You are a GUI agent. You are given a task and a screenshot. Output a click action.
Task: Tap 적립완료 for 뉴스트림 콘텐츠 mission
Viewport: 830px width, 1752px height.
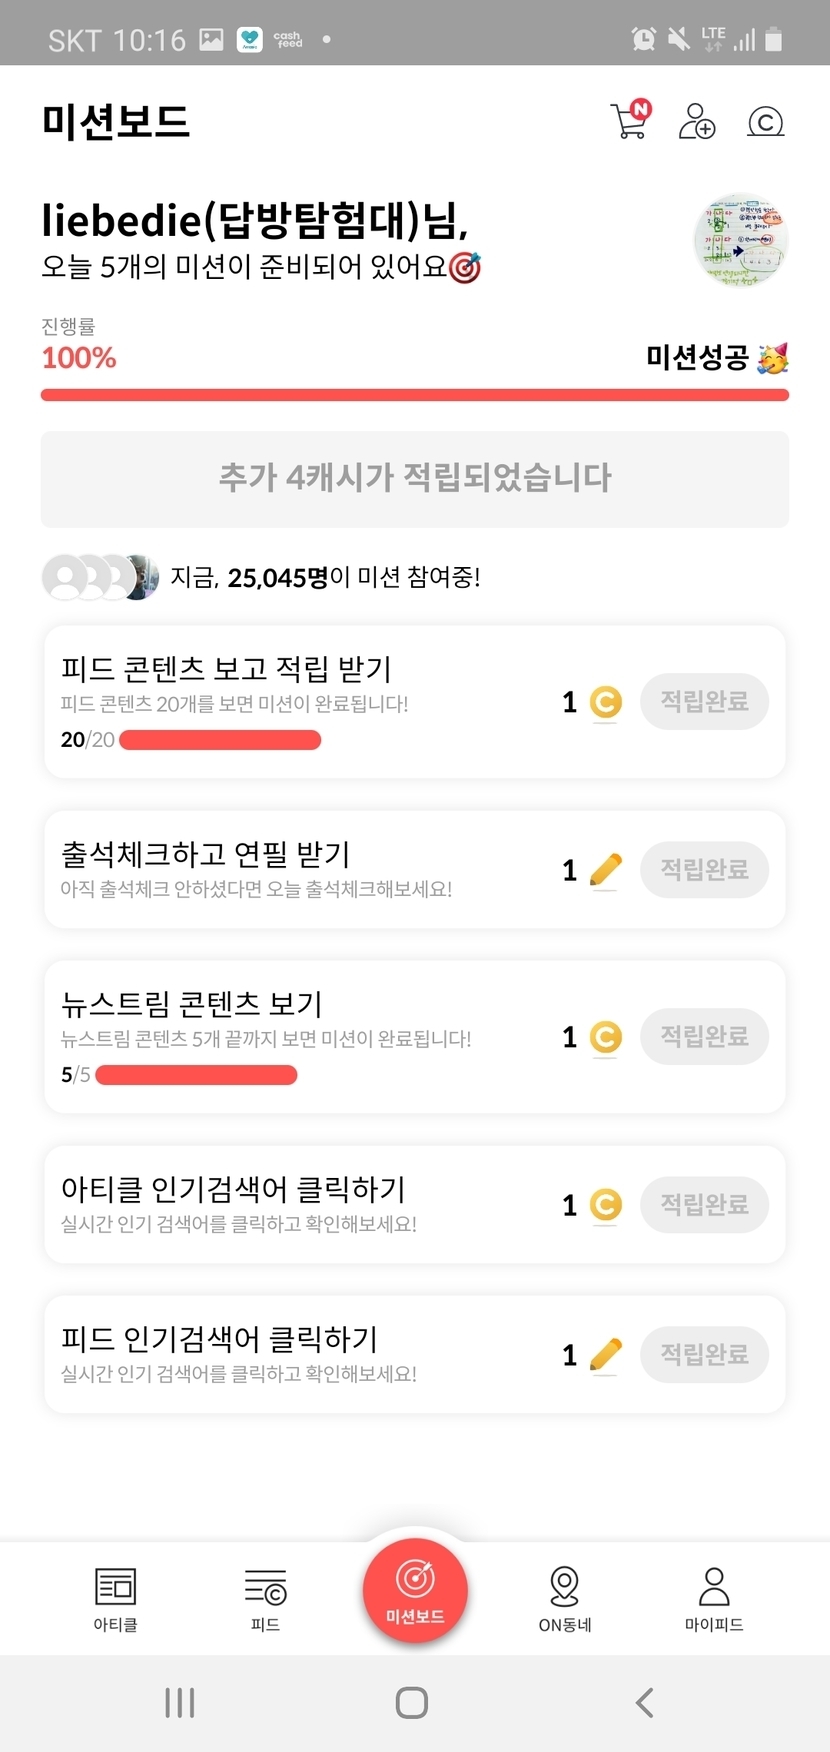tap(704, 1036)
